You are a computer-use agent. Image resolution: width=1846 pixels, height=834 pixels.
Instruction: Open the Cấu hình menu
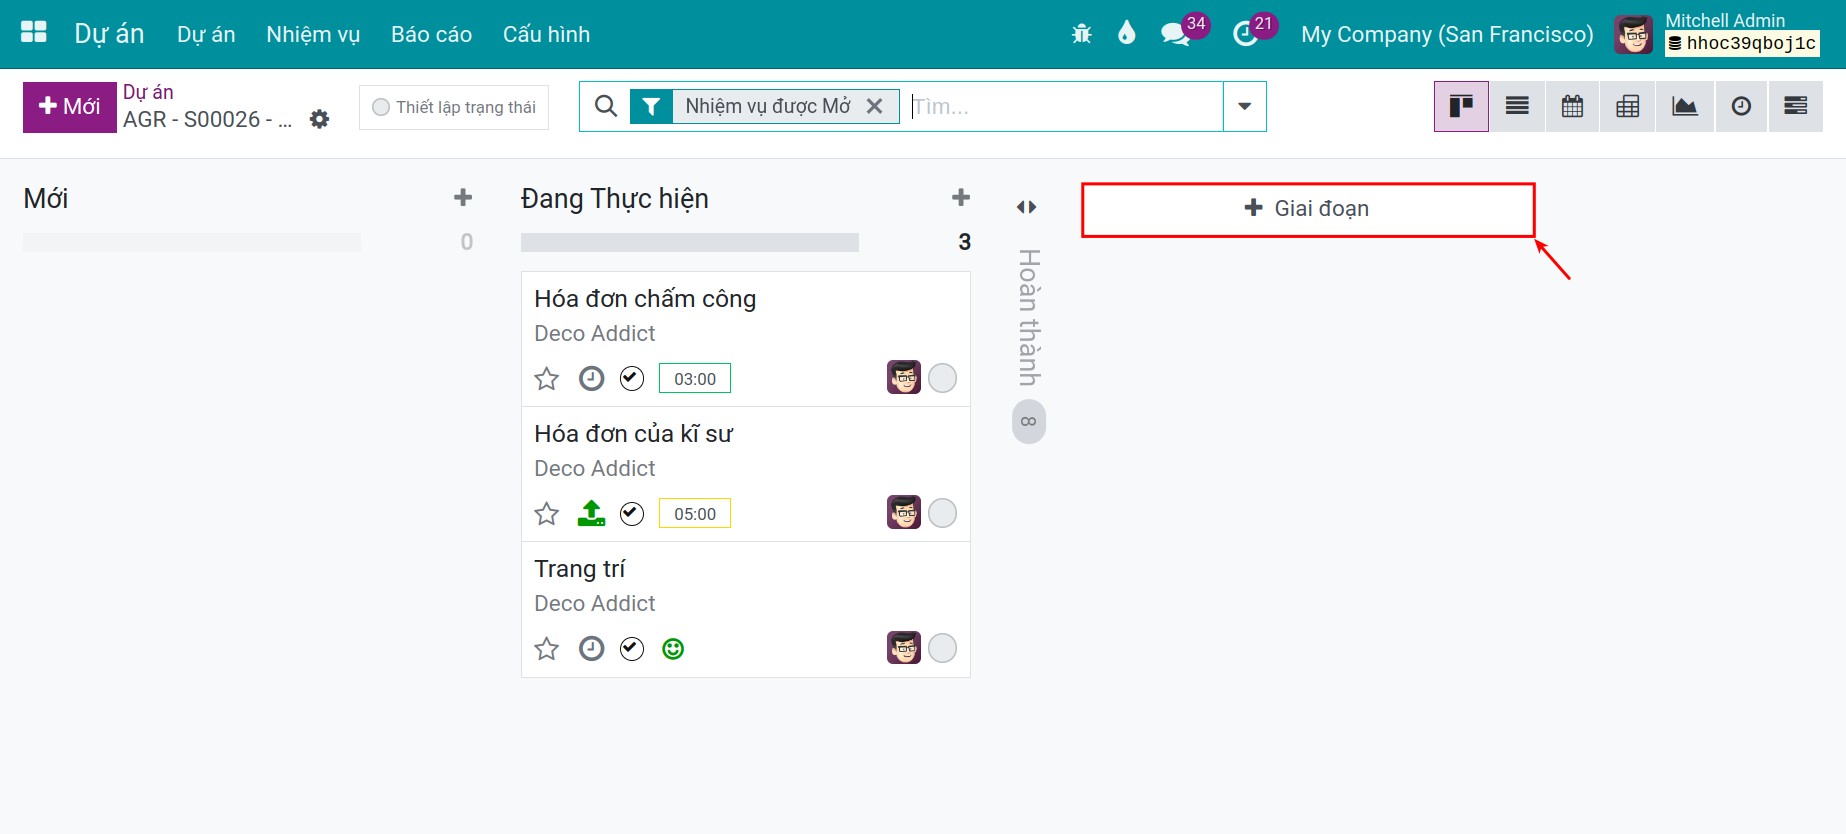pyautogui.click(x=546, y=34)
